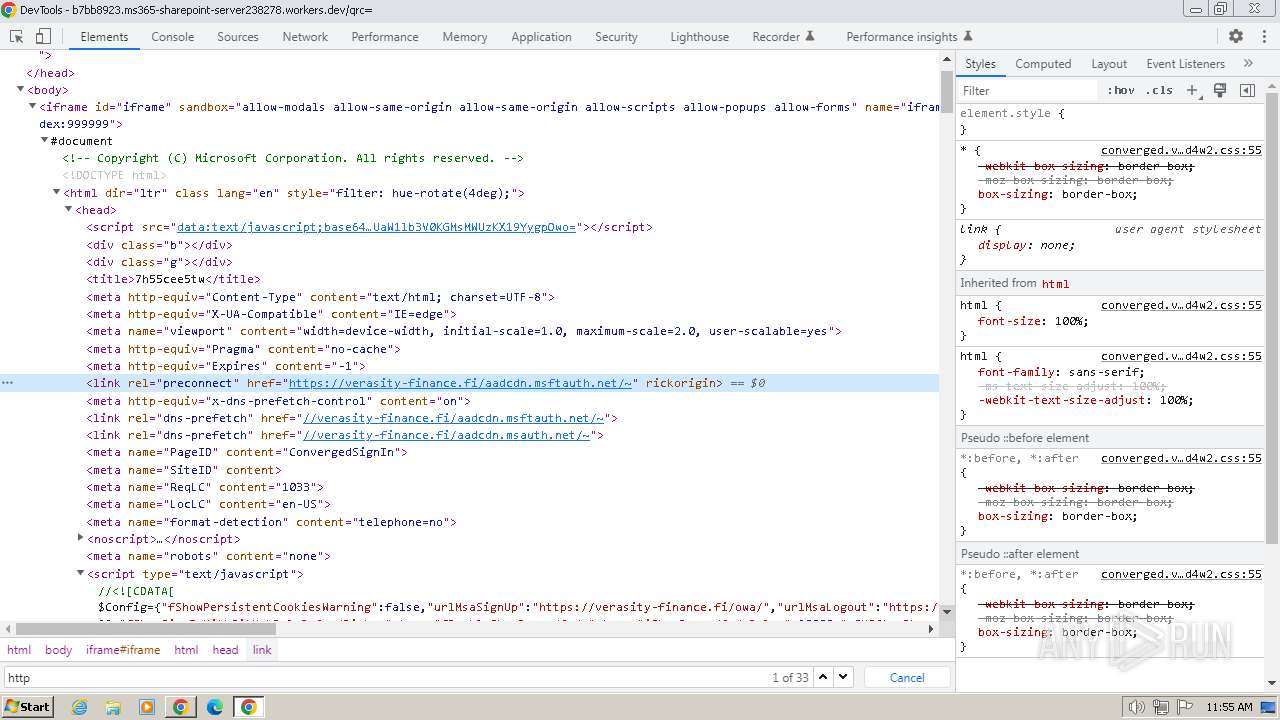1280x720 pixels.
Task: Open DevTools settings gear
Action: coord(1236,36)
